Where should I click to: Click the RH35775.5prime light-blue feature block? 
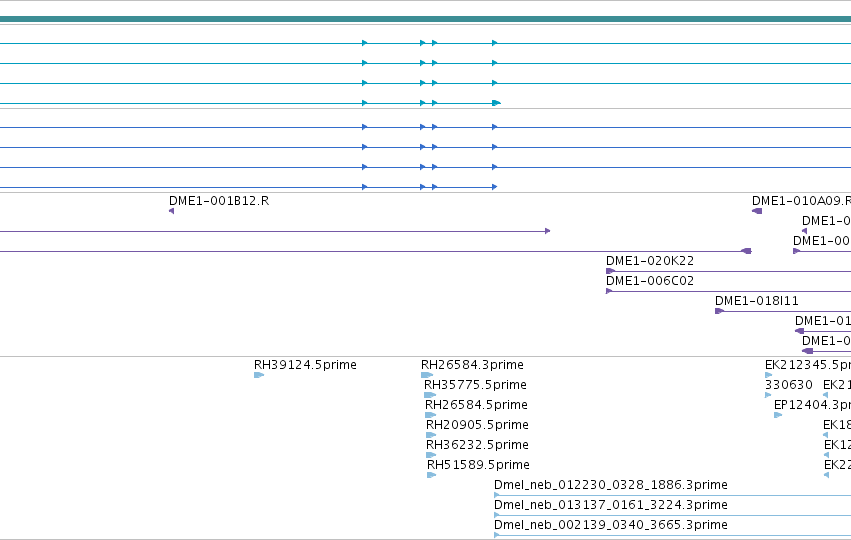[430, 395]
